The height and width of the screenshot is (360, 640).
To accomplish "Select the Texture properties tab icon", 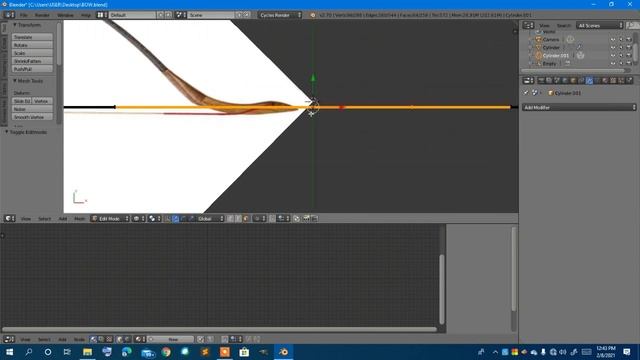I will pos(613,80).
